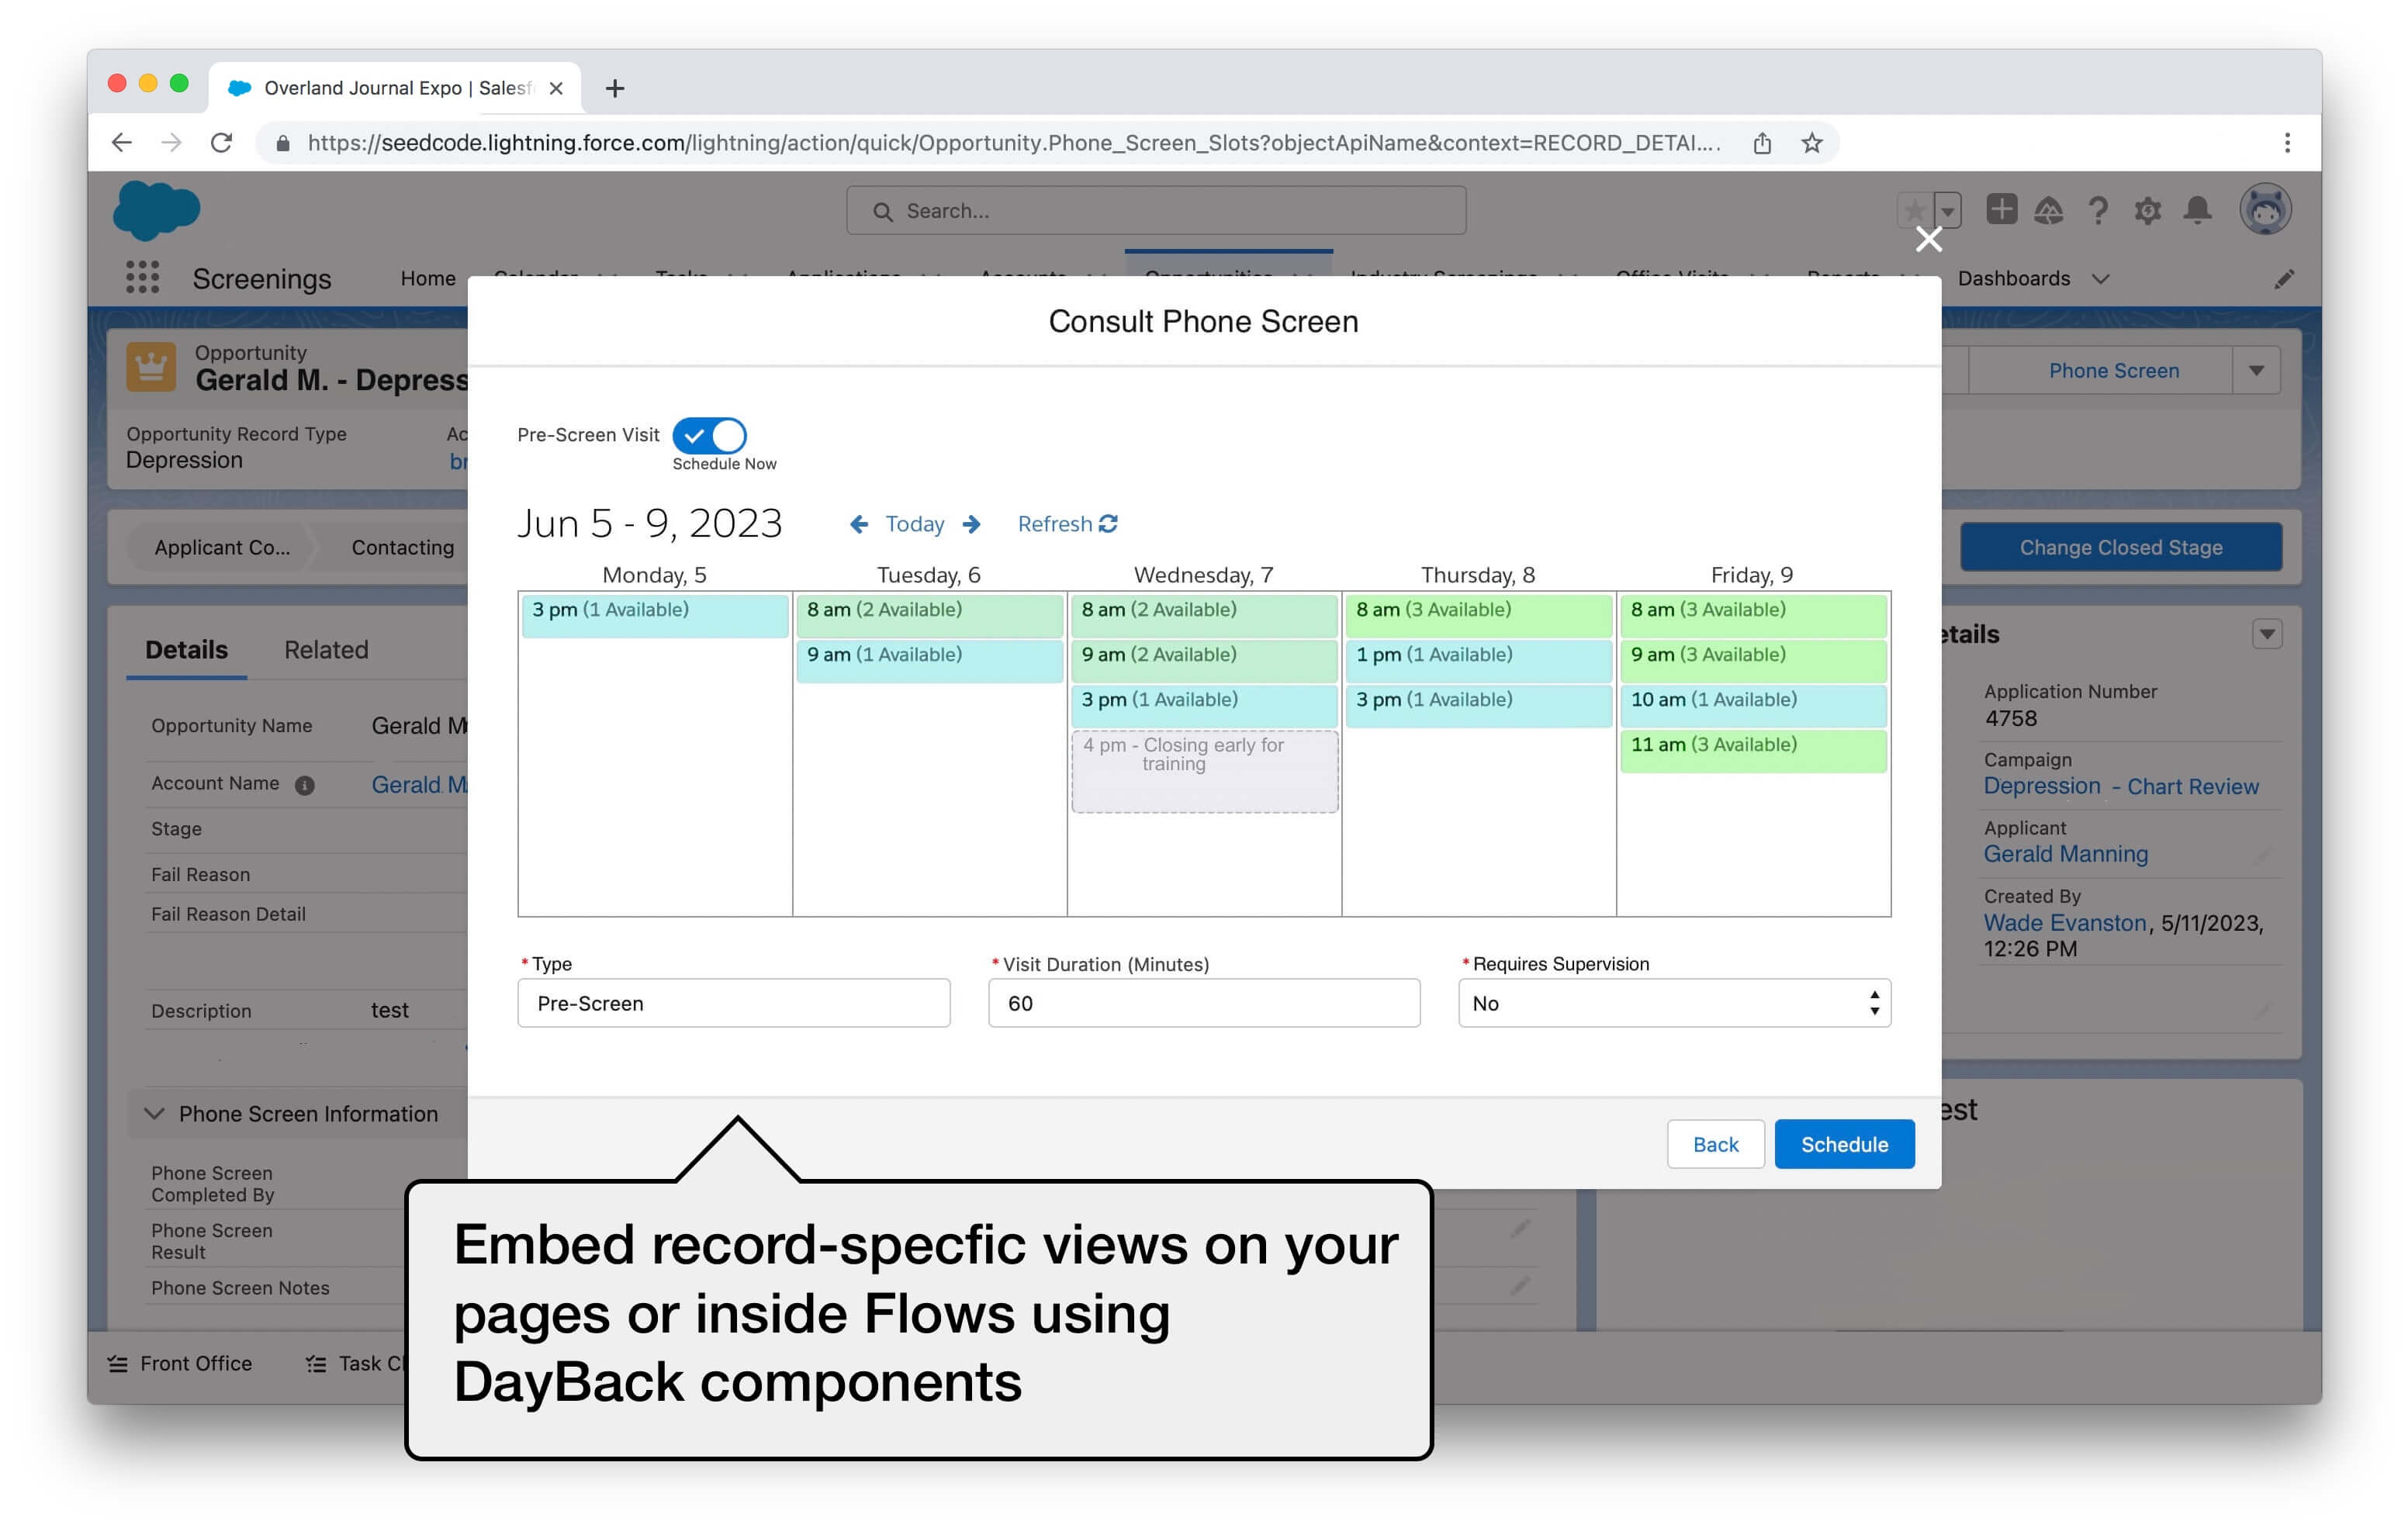Viewport: 2408px width, 1528px height.
Task: Open the Dashboards nav tab
Action: click(x=2013, y=278)
